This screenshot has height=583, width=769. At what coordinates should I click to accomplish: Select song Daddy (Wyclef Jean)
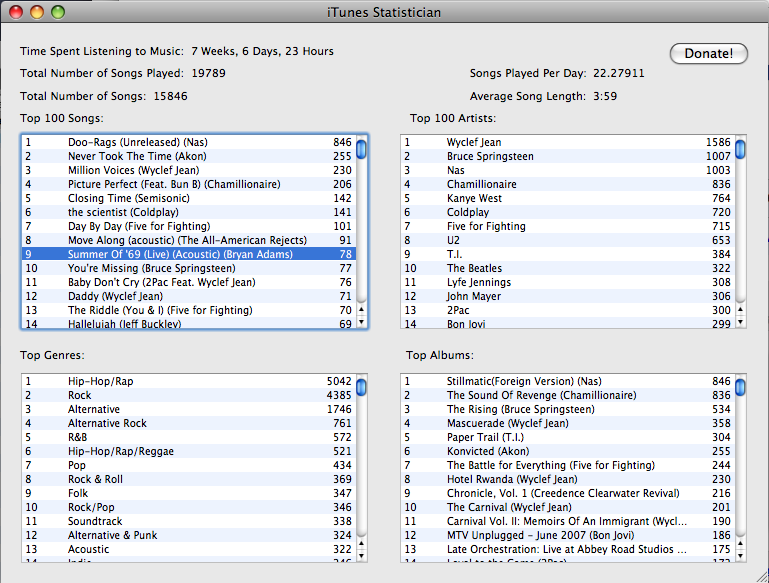coord(189,296)
